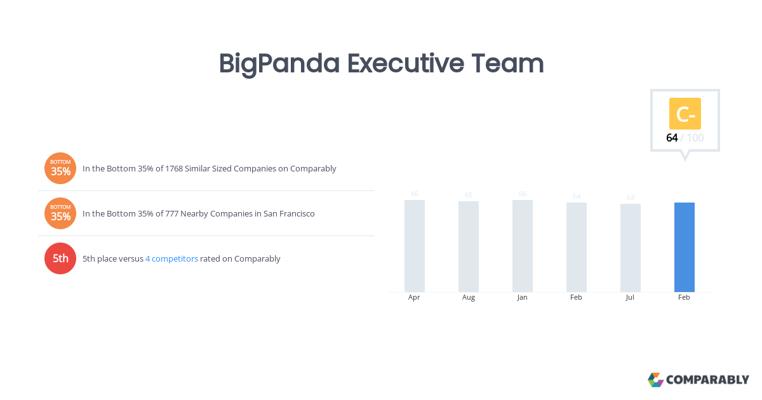Image resolution: width=762 pixels, height=400 pixels.
Task: Click the highlighted blue Feb bar
Action: tap(684, 246)
